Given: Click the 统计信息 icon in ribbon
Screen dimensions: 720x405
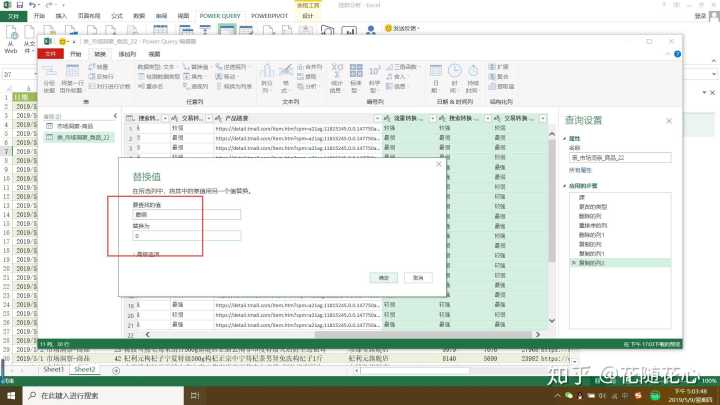Looking at the screenshot, I should click(x=337, y=82).
